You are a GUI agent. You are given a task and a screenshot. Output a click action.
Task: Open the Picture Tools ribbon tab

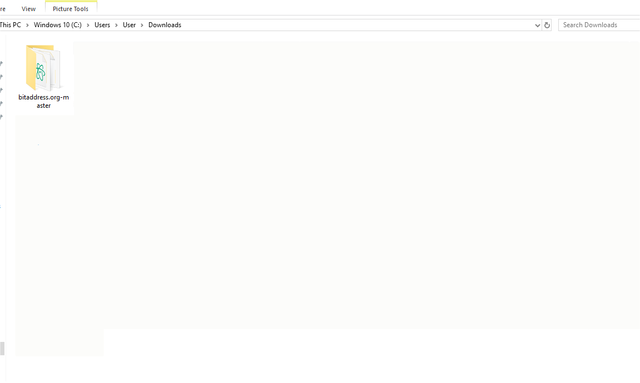click(x=71, y=9)
